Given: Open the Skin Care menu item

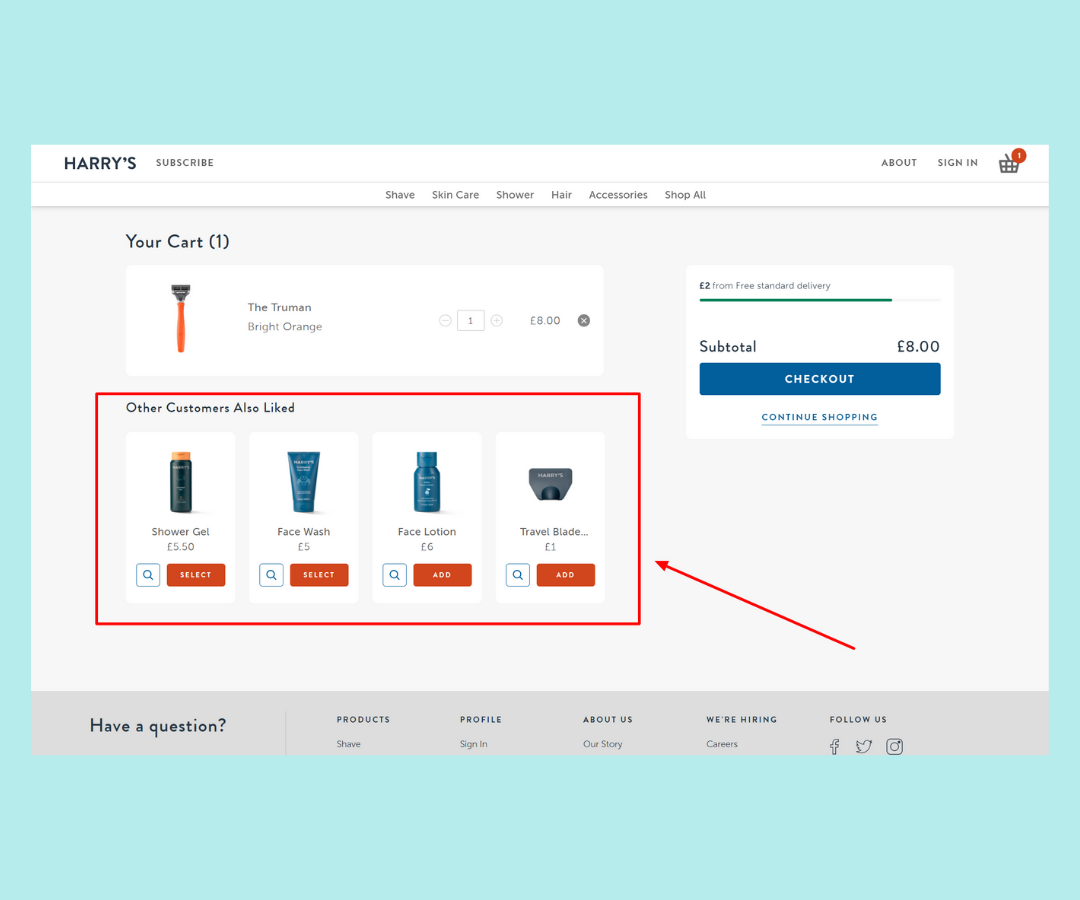Looking at the screenshot, I should pyautogui.click(x=455, y=195).
